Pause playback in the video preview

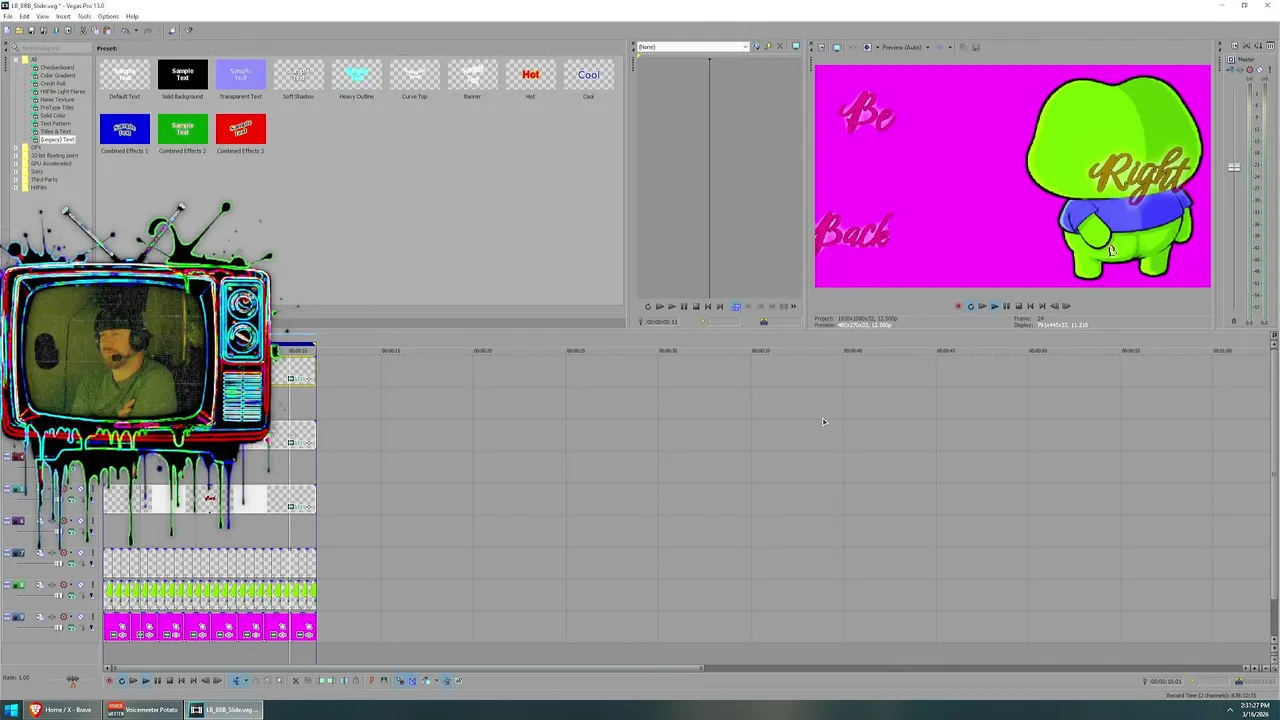1006,306
